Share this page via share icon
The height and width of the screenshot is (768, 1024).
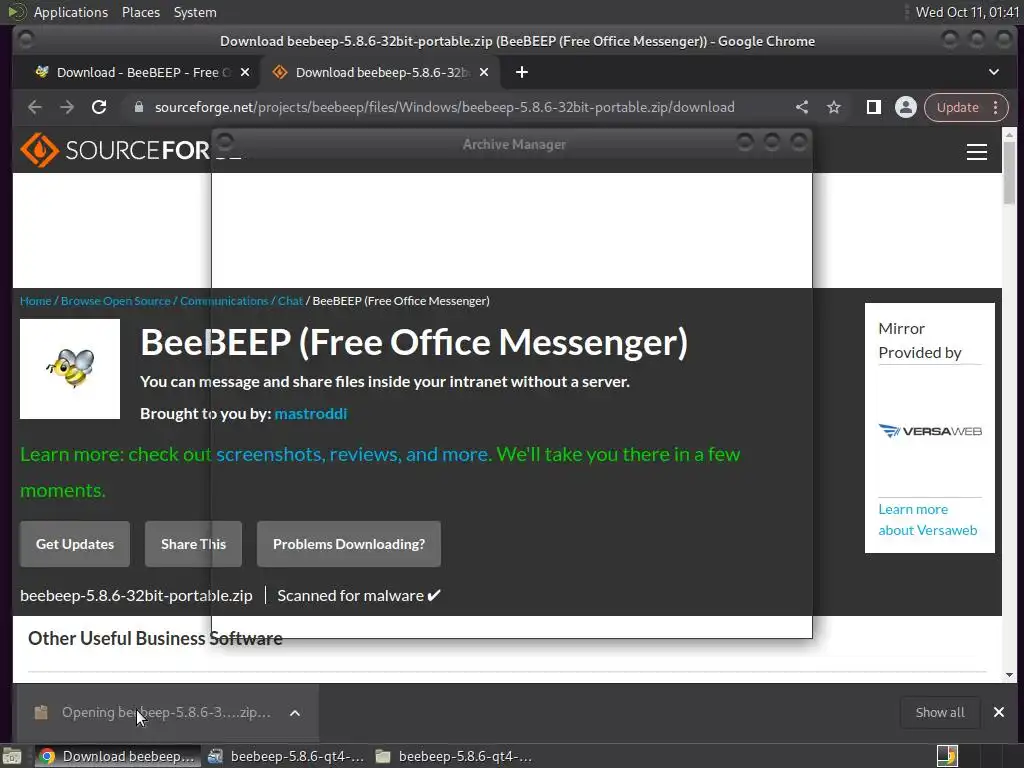point(802,107)
